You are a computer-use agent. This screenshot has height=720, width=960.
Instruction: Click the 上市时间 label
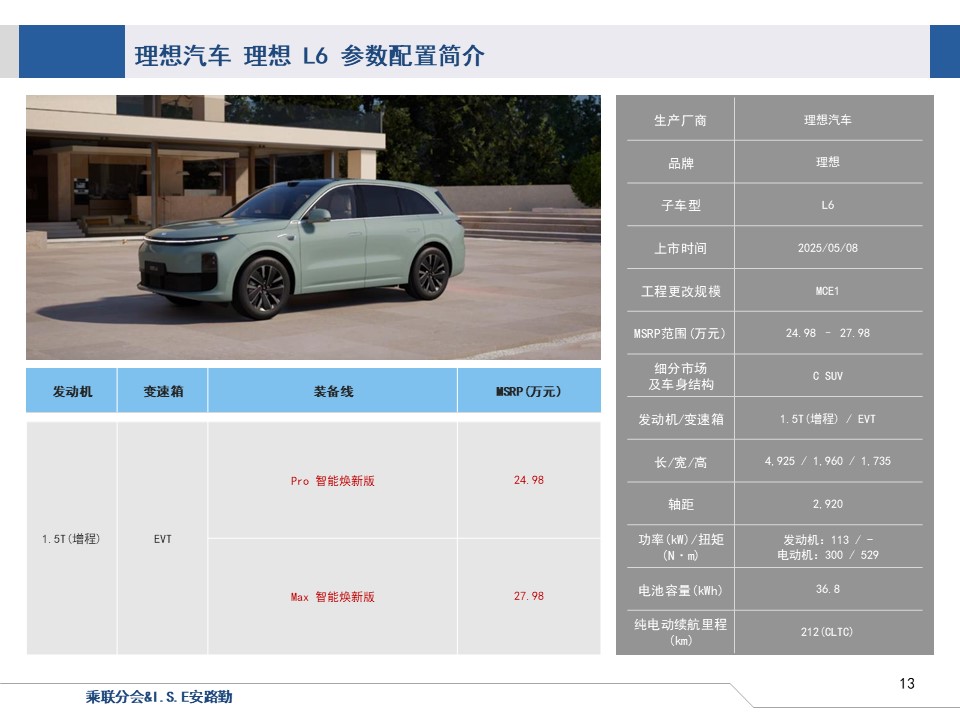pyautogui.click(x=680, y=248)
